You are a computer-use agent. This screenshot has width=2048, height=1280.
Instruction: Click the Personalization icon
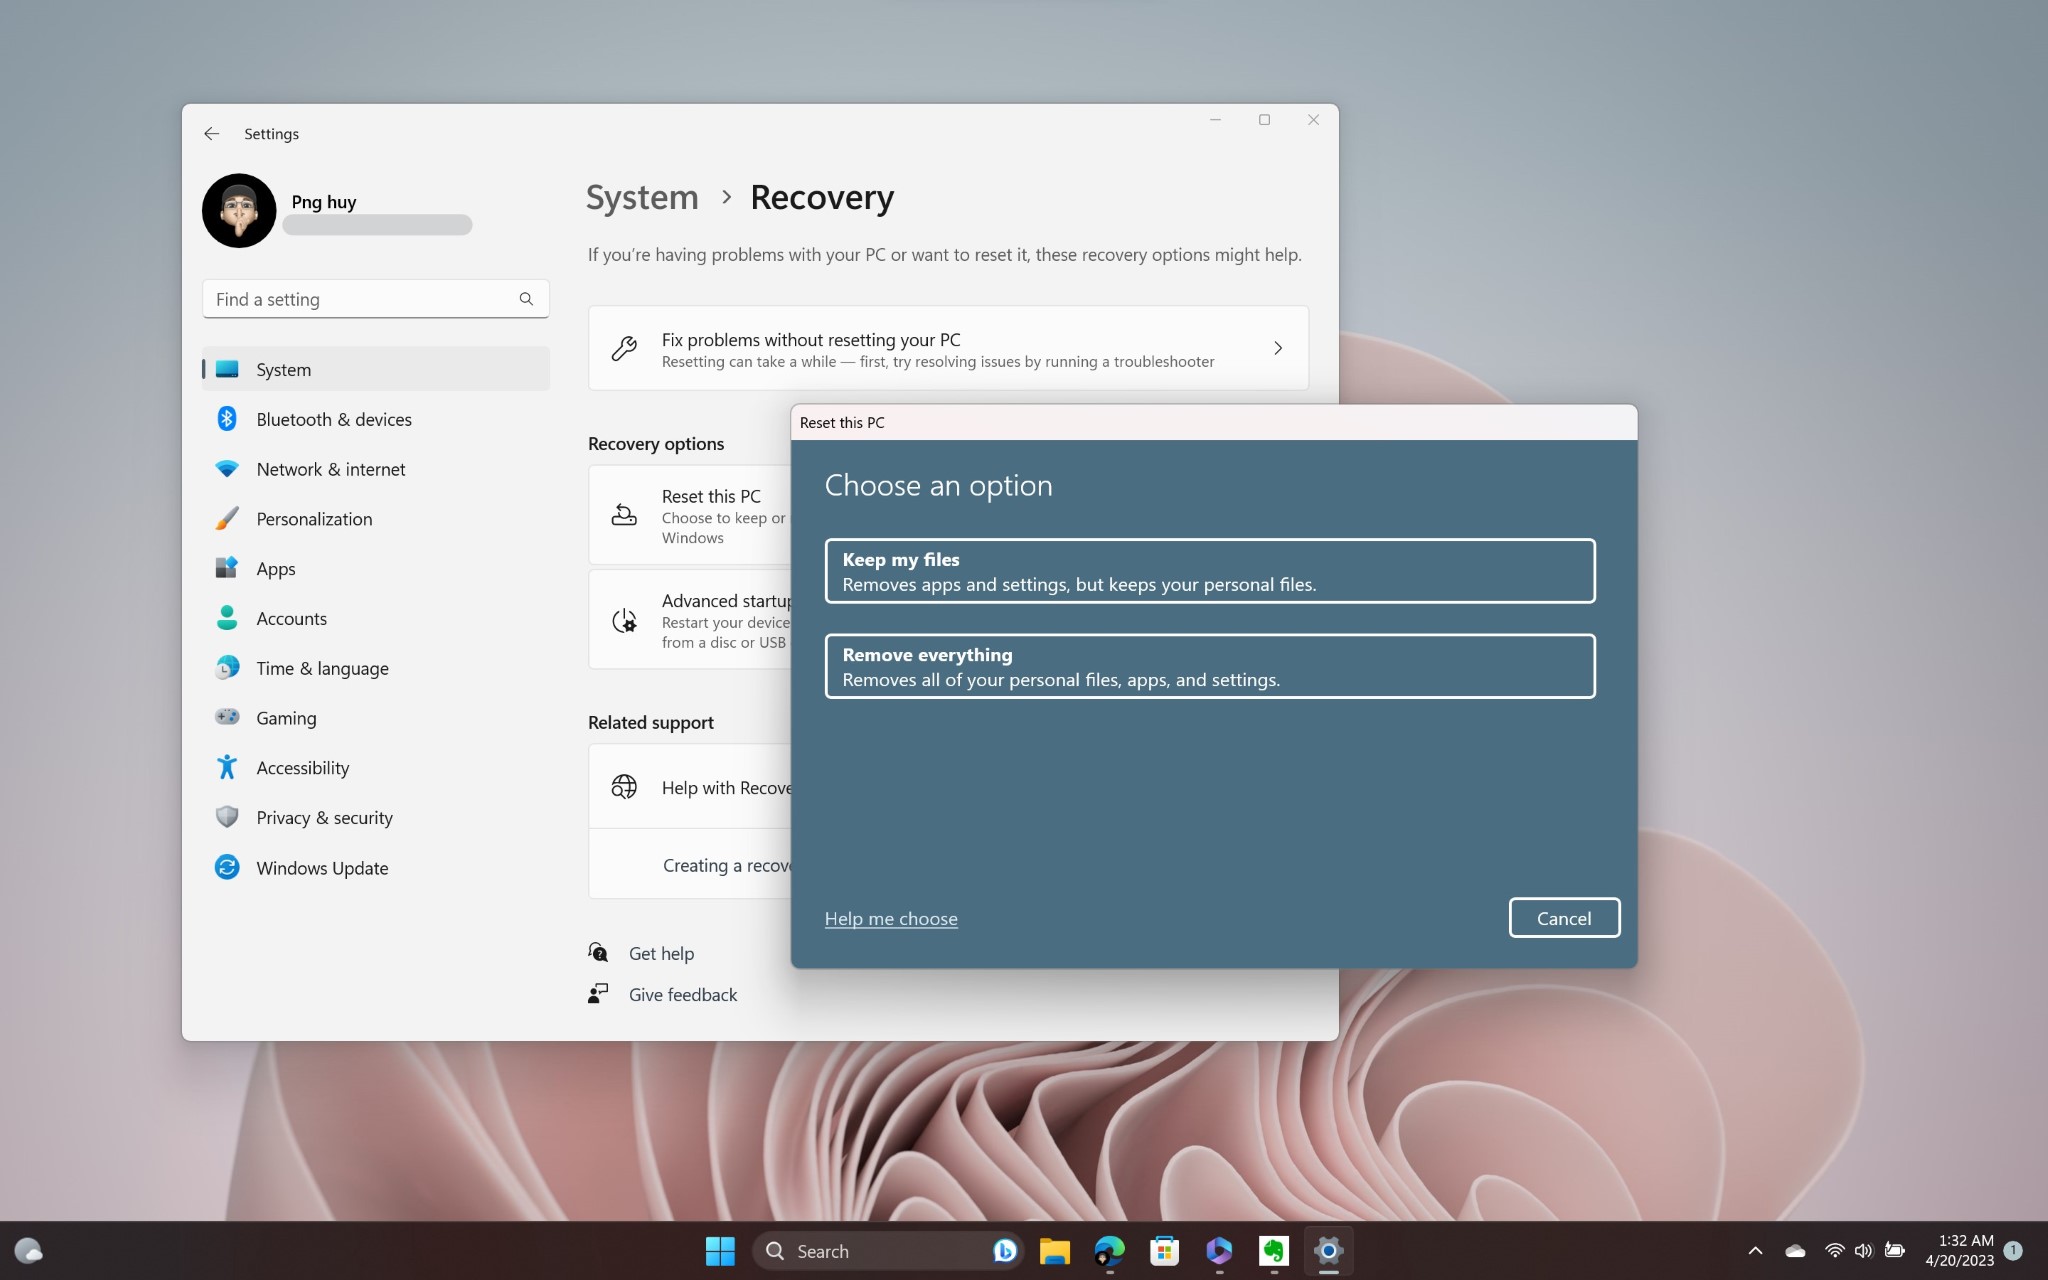[226, 518]
